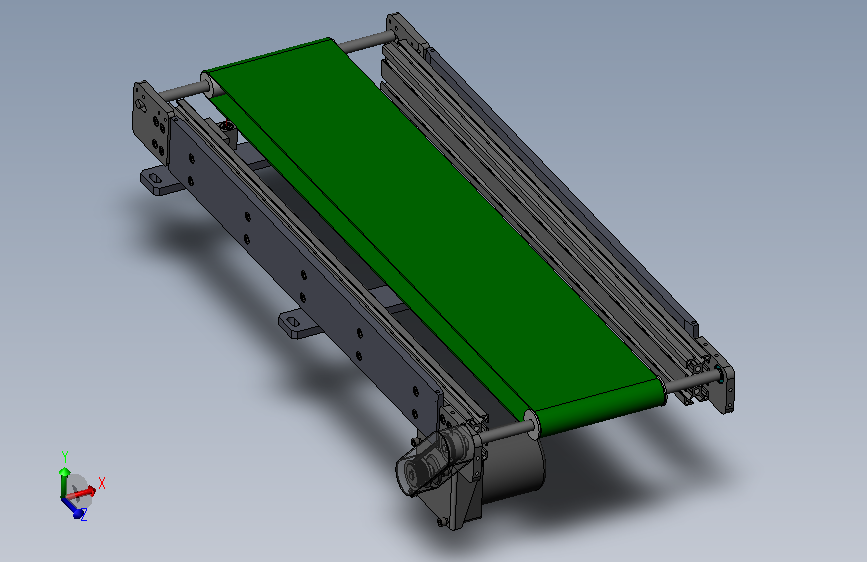Click the blue Z axis arrow on triad

[72, 507]
